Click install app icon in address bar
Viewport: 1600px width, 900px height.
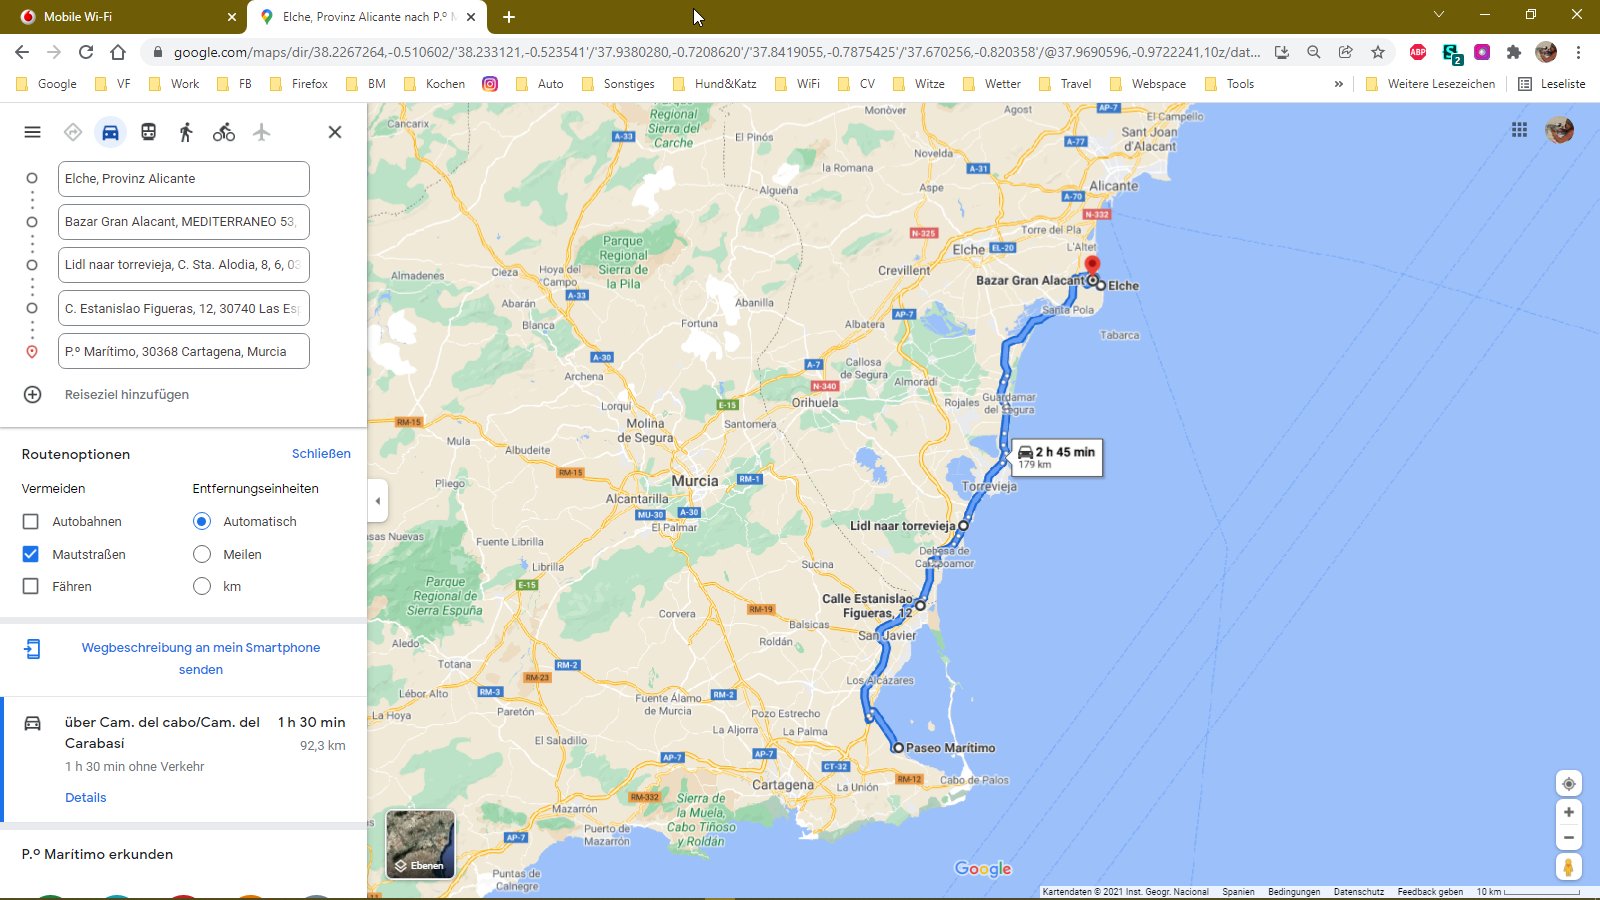[x=1282, y=52]
